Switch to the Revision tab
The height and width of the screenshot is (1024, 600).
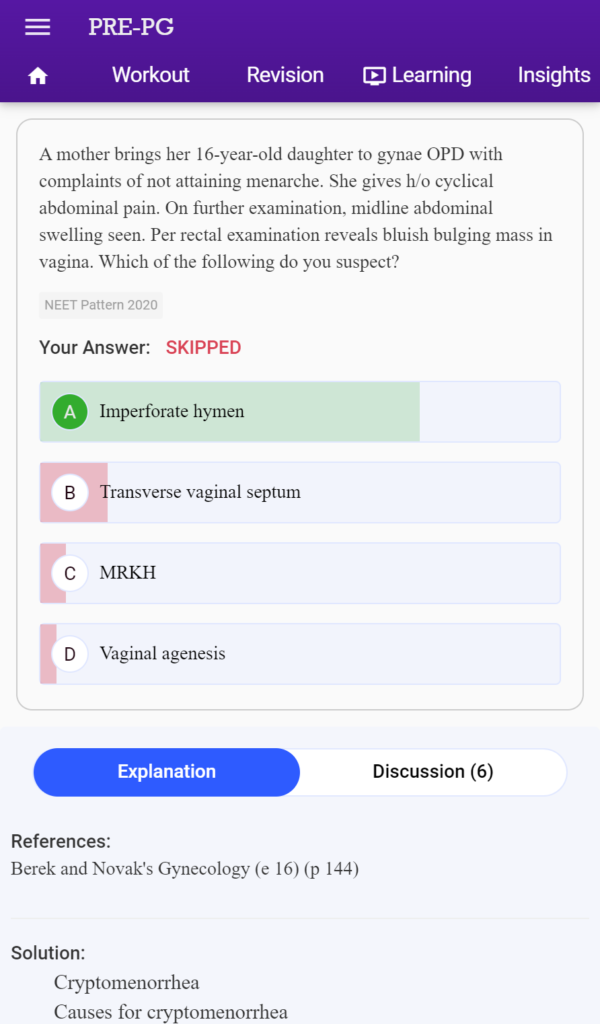285,75
